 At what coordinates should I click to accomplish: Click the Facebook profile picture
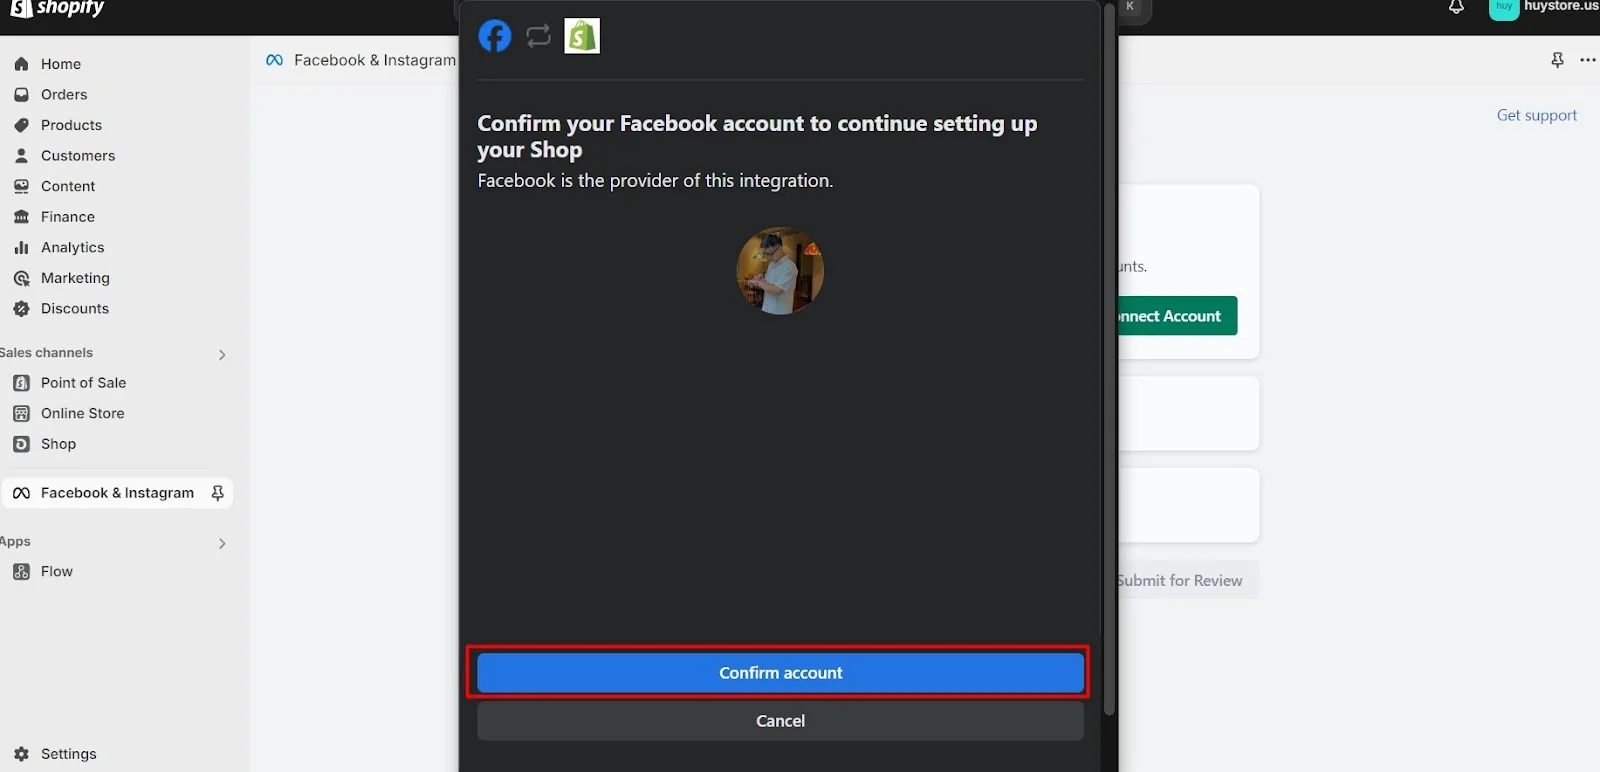click(x=780, y=270)
